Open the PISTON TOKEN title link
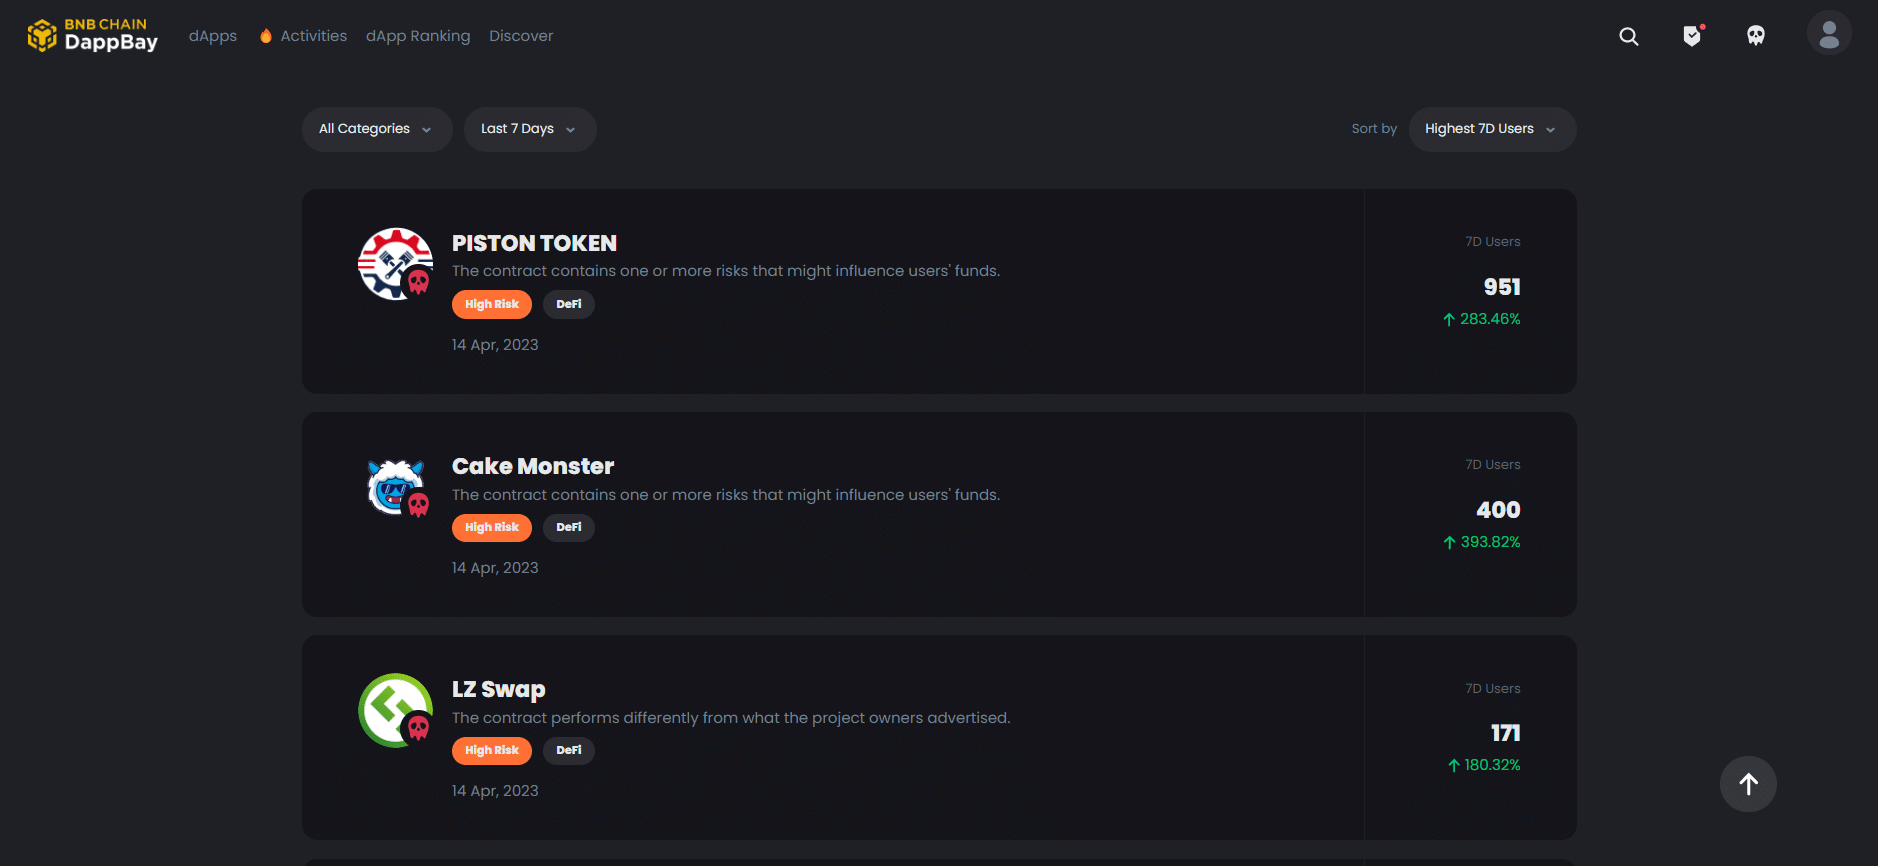Viewport: 1878px width, 866px height. (x=534, y=243)
